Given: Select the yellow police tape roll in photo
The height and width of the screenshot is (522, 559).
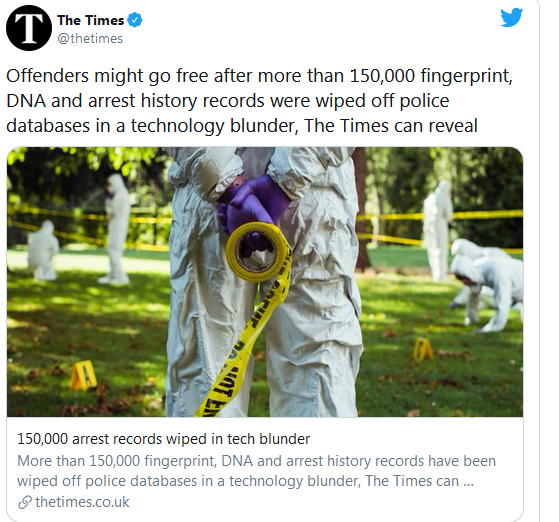Looking at the screenshot, I should tap(258, 251).
